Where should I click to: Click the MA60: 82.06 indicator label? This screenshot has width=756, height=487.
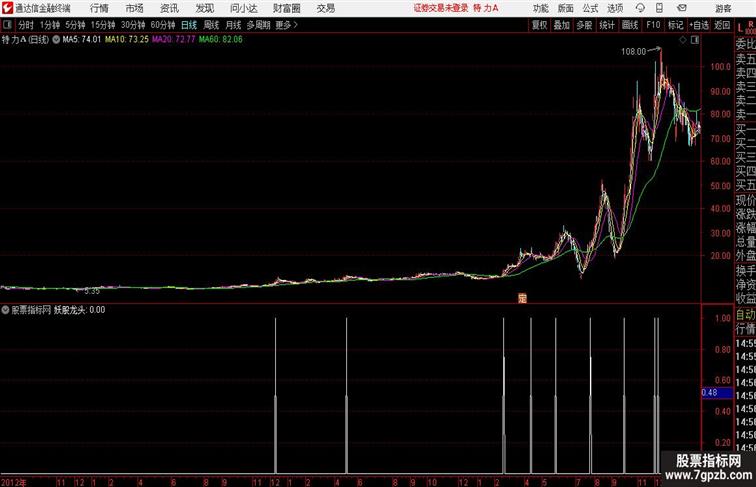click(221, 40)
